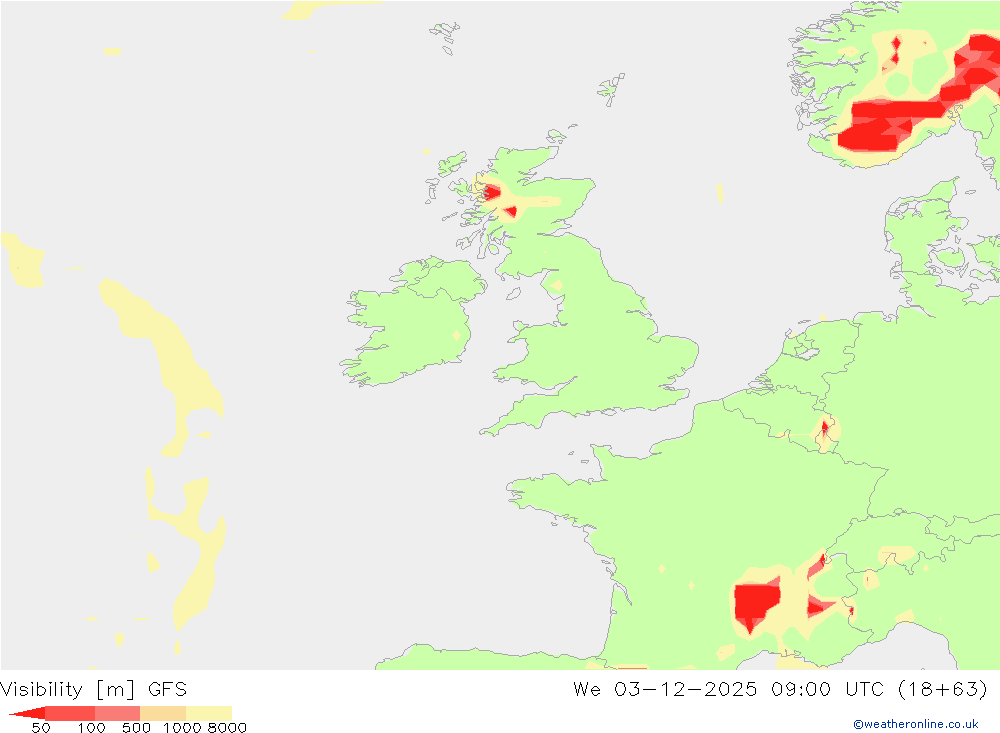Click the orange legend swatch between 500 and 1000

pos(163,713)
